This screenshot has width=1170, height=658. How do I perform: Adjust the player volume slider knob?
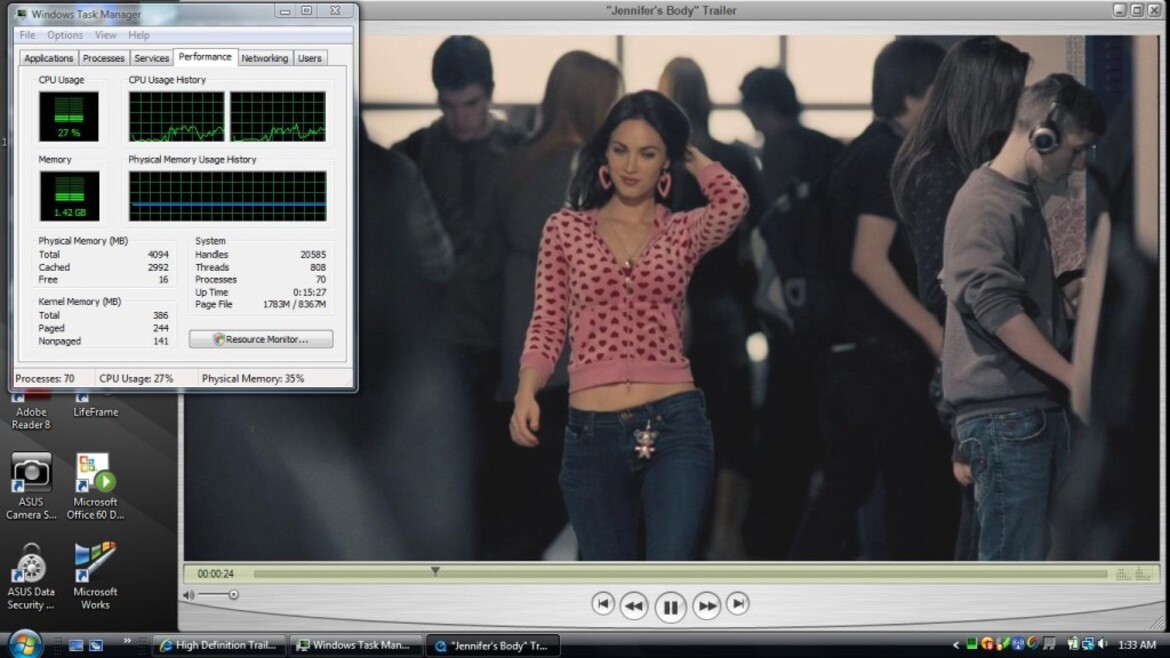click(x=234, y=595)
